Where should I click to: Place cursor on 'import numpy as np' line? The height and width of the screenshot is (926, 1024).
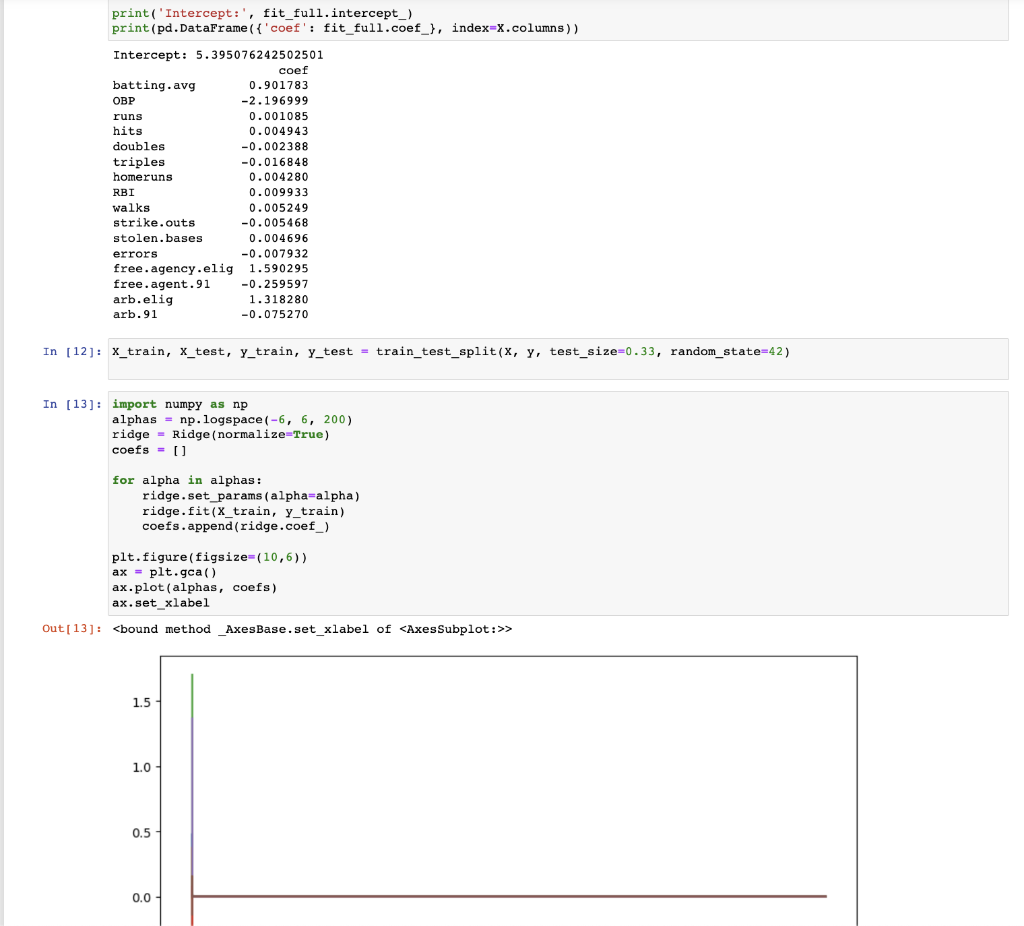(180, 404)
